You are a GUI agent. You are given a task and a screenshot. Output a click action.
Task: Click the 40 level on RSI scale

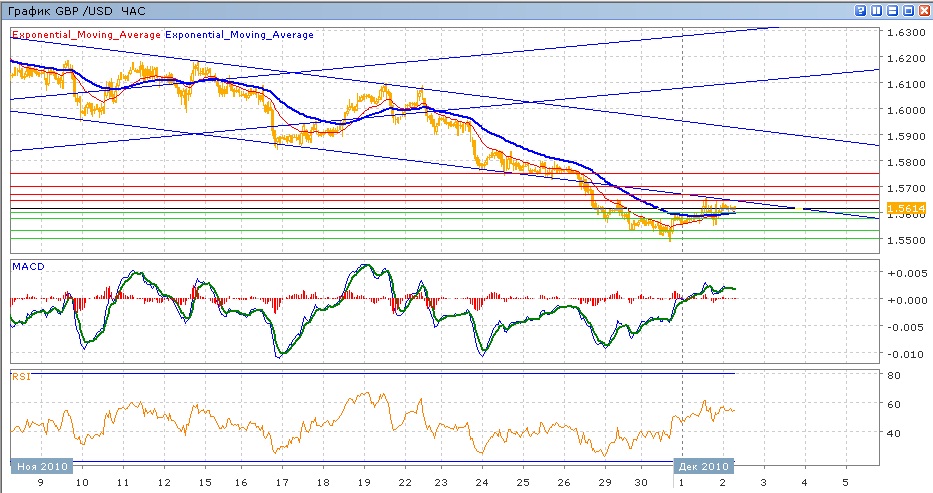[894, 434]
